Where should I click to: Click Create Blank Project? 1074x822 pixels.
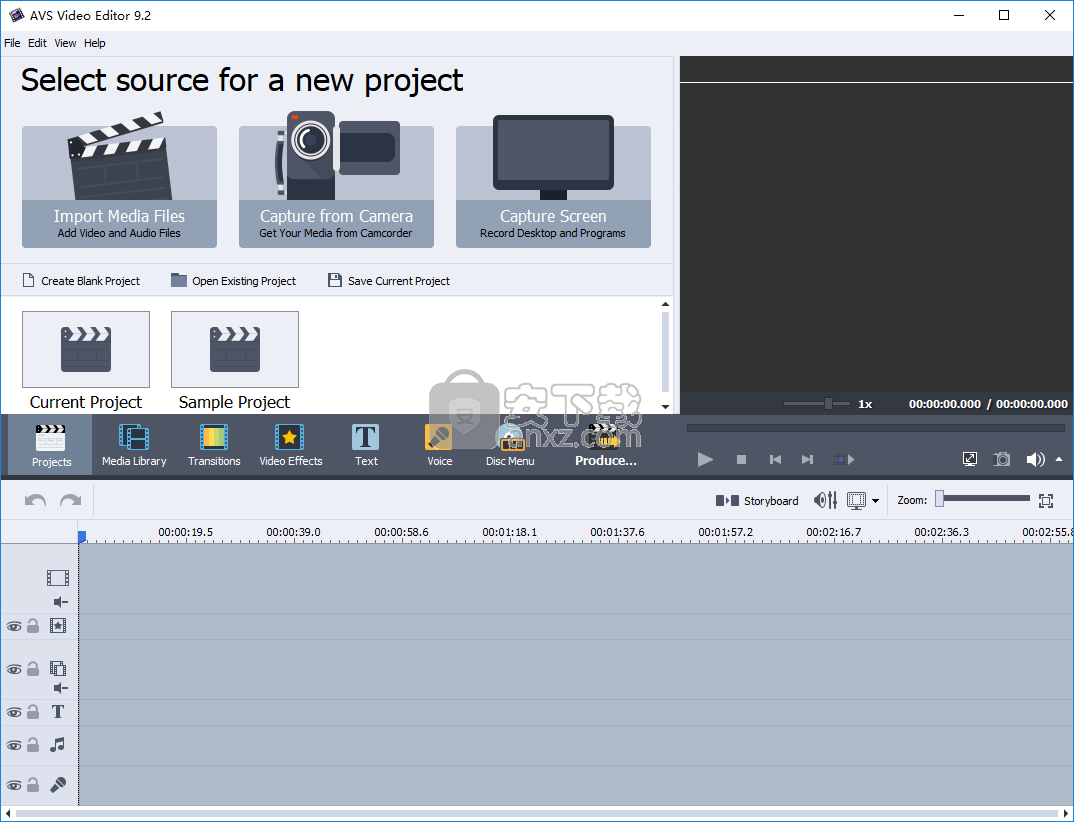tap(82, 281)
